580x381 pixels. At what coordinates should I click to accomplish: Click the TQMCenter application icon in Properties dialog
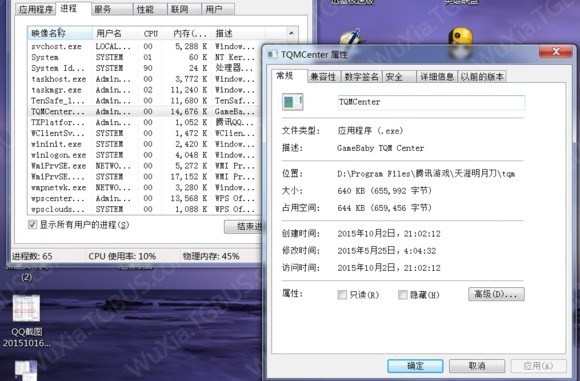click(293, 102)
